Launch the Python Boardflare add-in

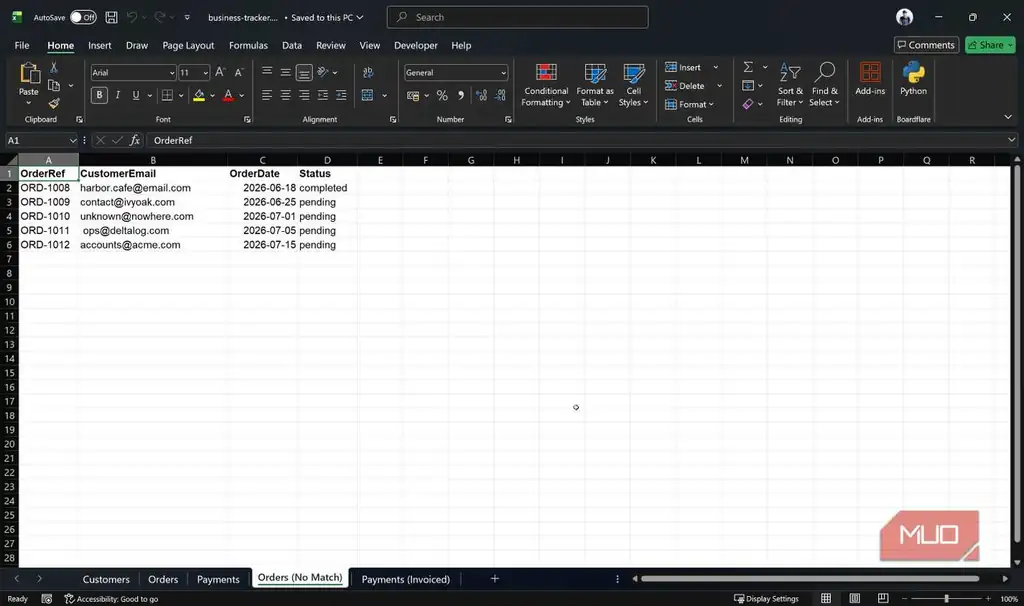point(913,79)
